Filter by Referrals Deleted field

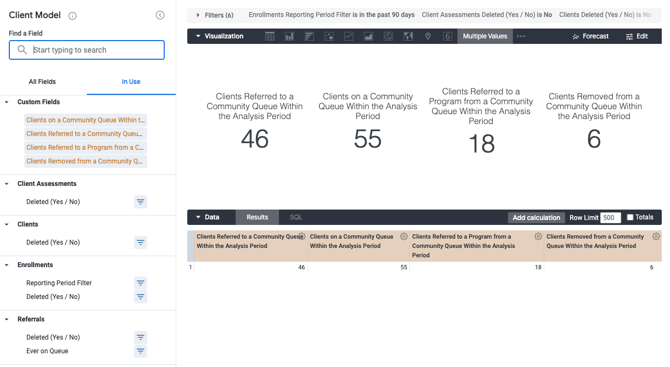(x=140, y=337)
